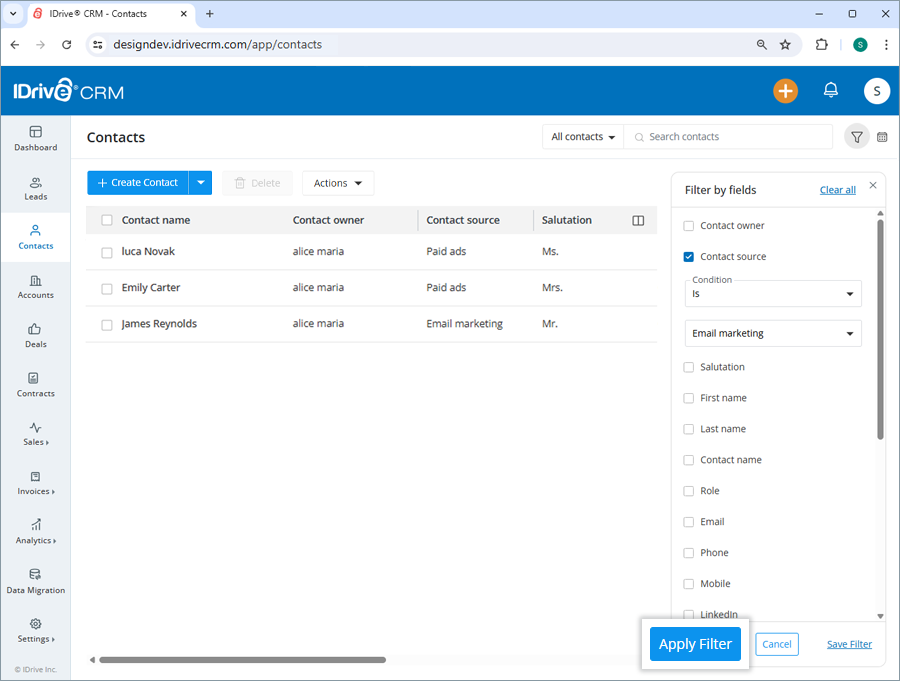Screen dimensions: 900x681
Task: Click the orange quick-create plus icon
Action: 785,90
